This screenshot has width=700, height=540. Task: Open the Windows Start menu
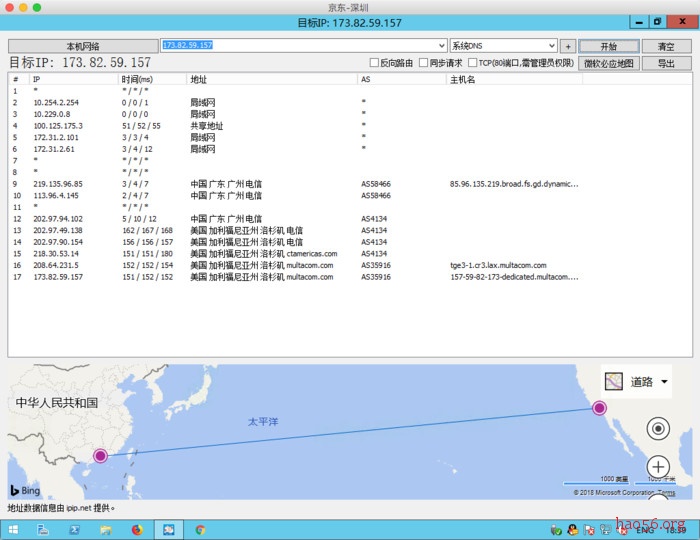coord(13,530)
